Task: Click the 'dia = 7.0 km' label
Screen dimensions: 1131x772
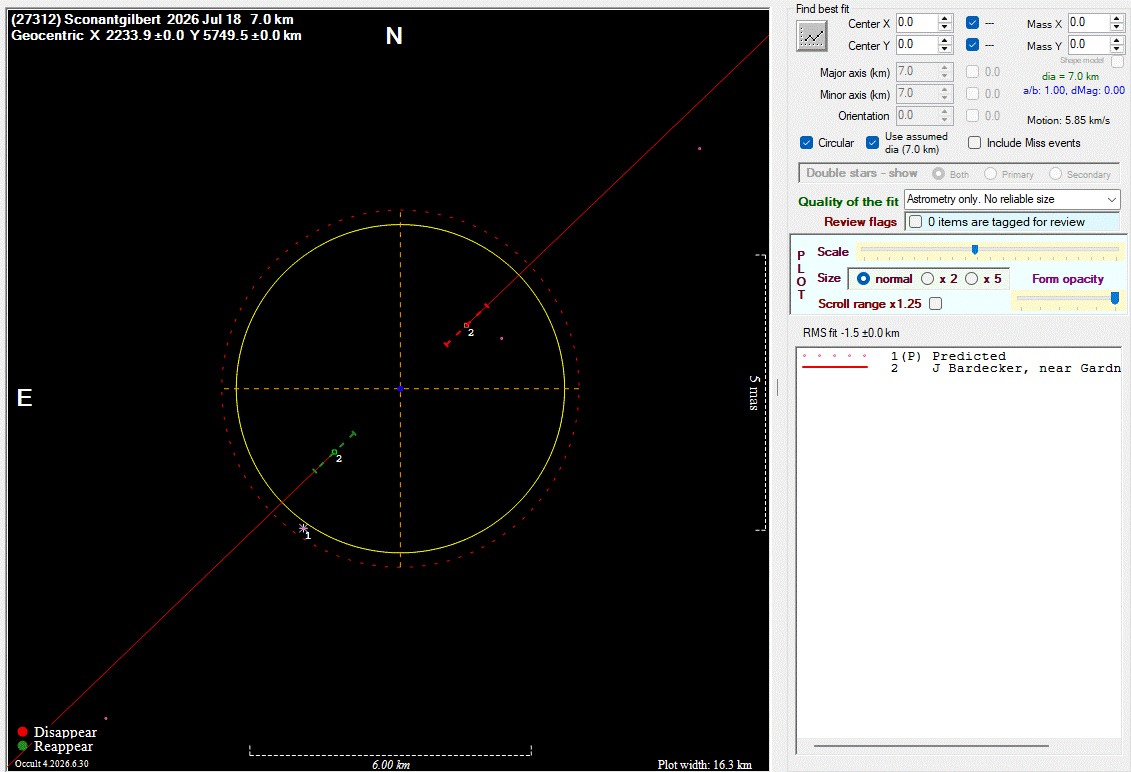Action: coord(1070,76)
